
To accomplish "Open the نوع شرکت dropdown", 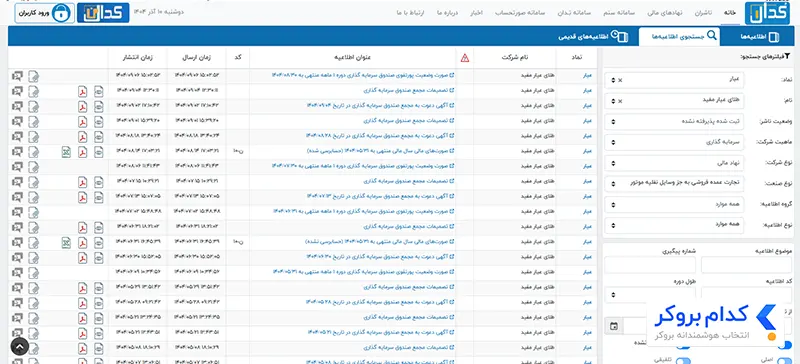I will pos(673,163).
